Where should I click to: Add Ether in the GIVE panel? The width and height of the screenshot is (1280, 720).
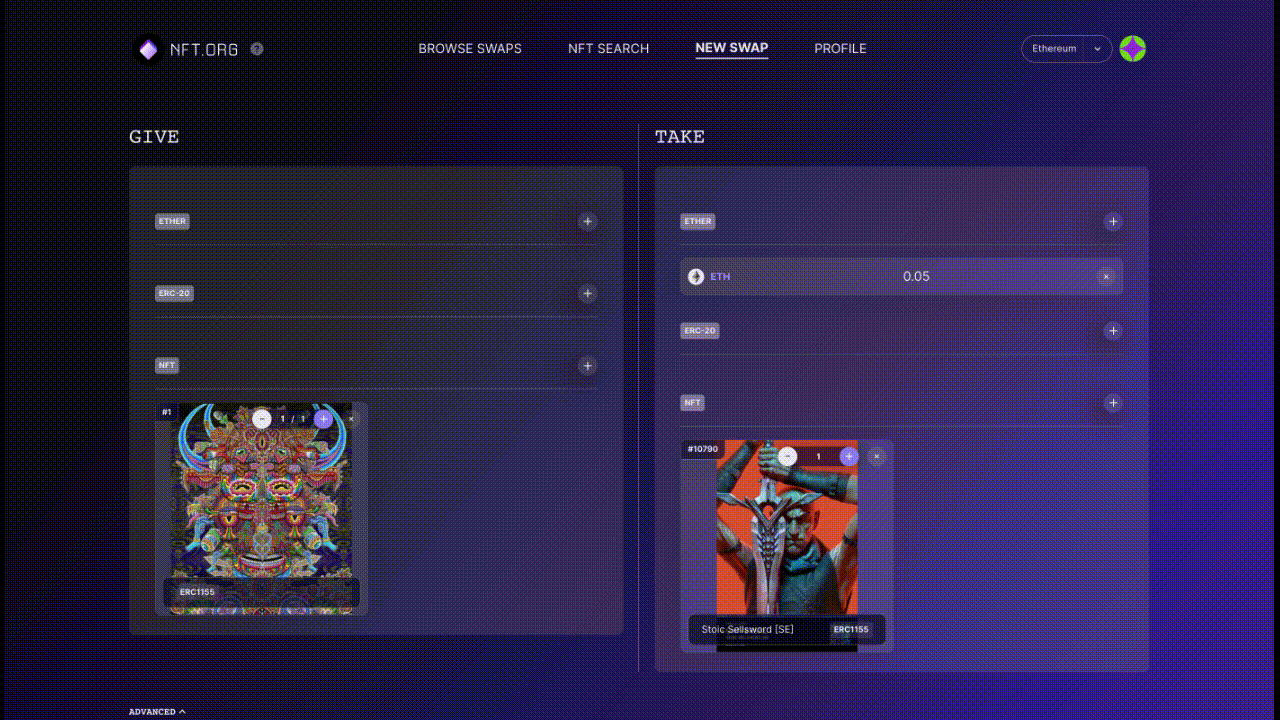588,222
